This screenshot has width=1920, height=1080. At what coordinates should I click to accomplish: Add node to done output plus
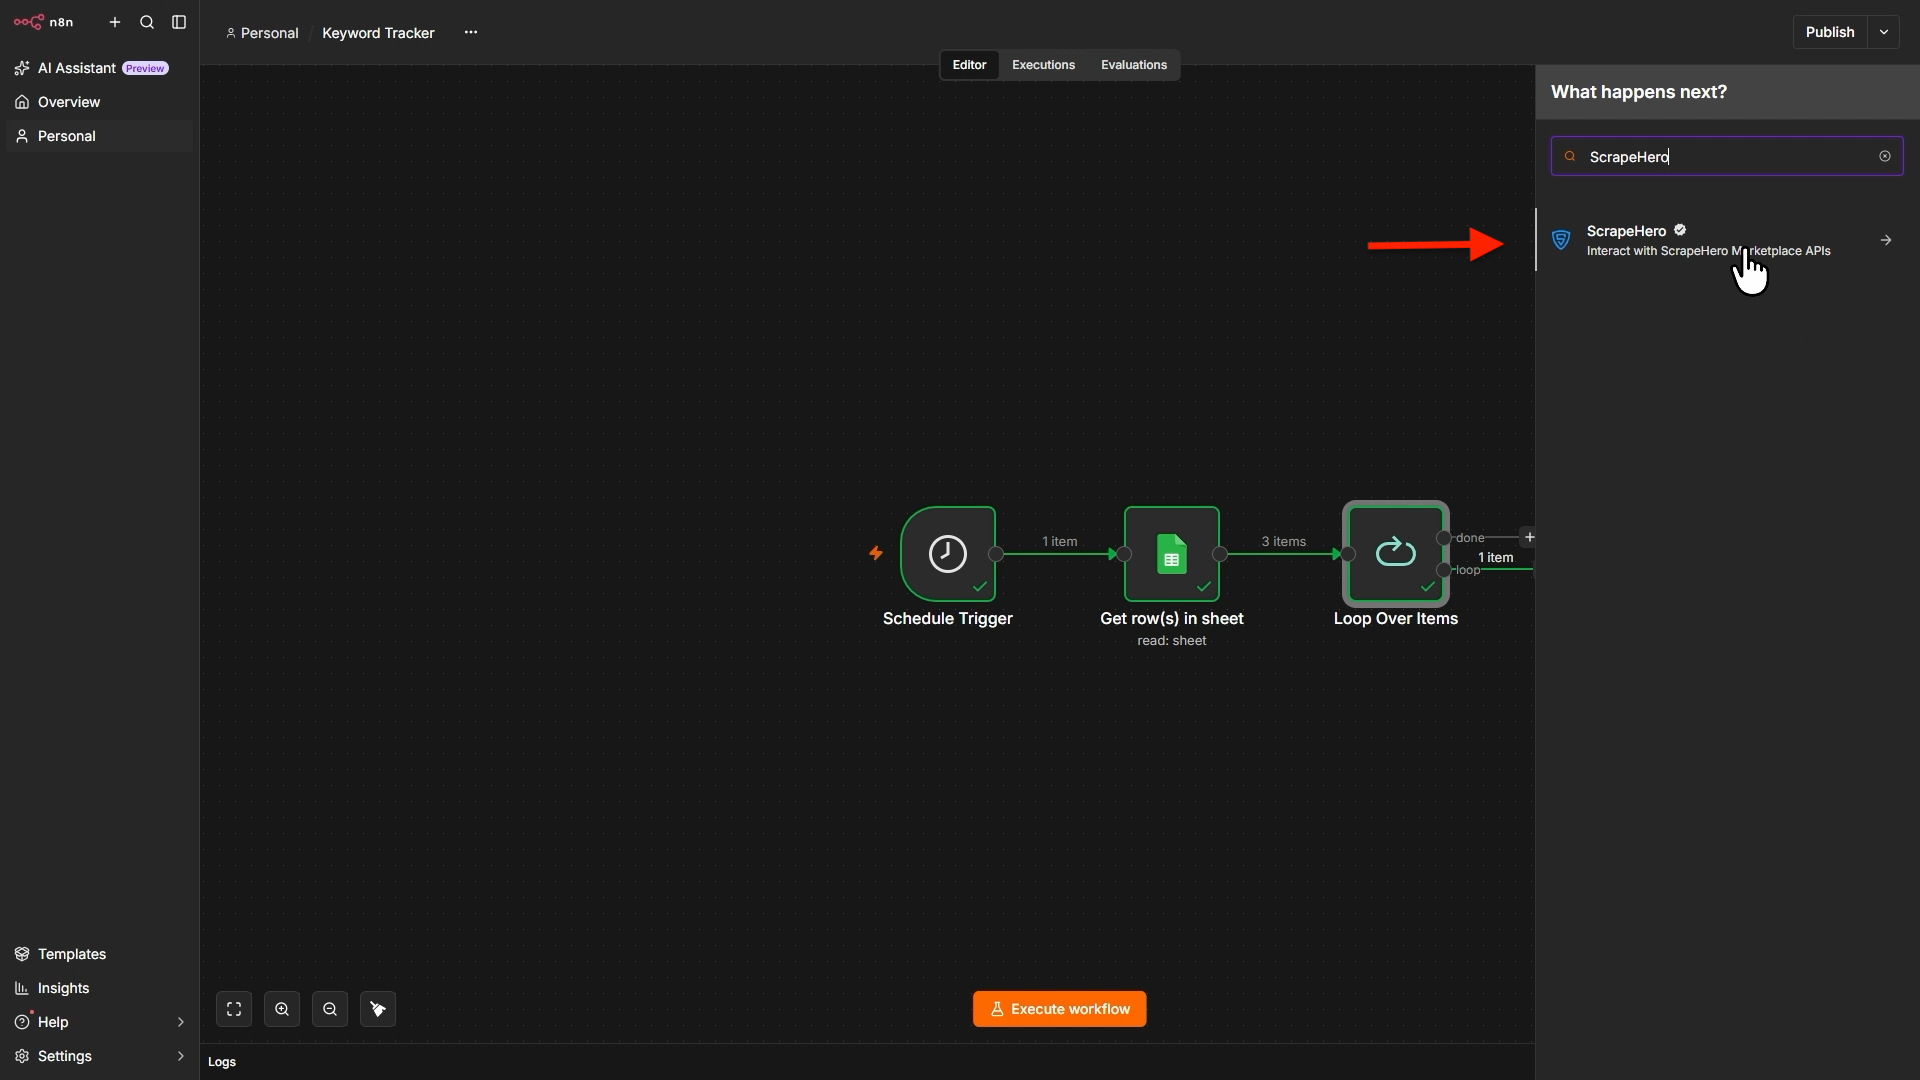1528,537
